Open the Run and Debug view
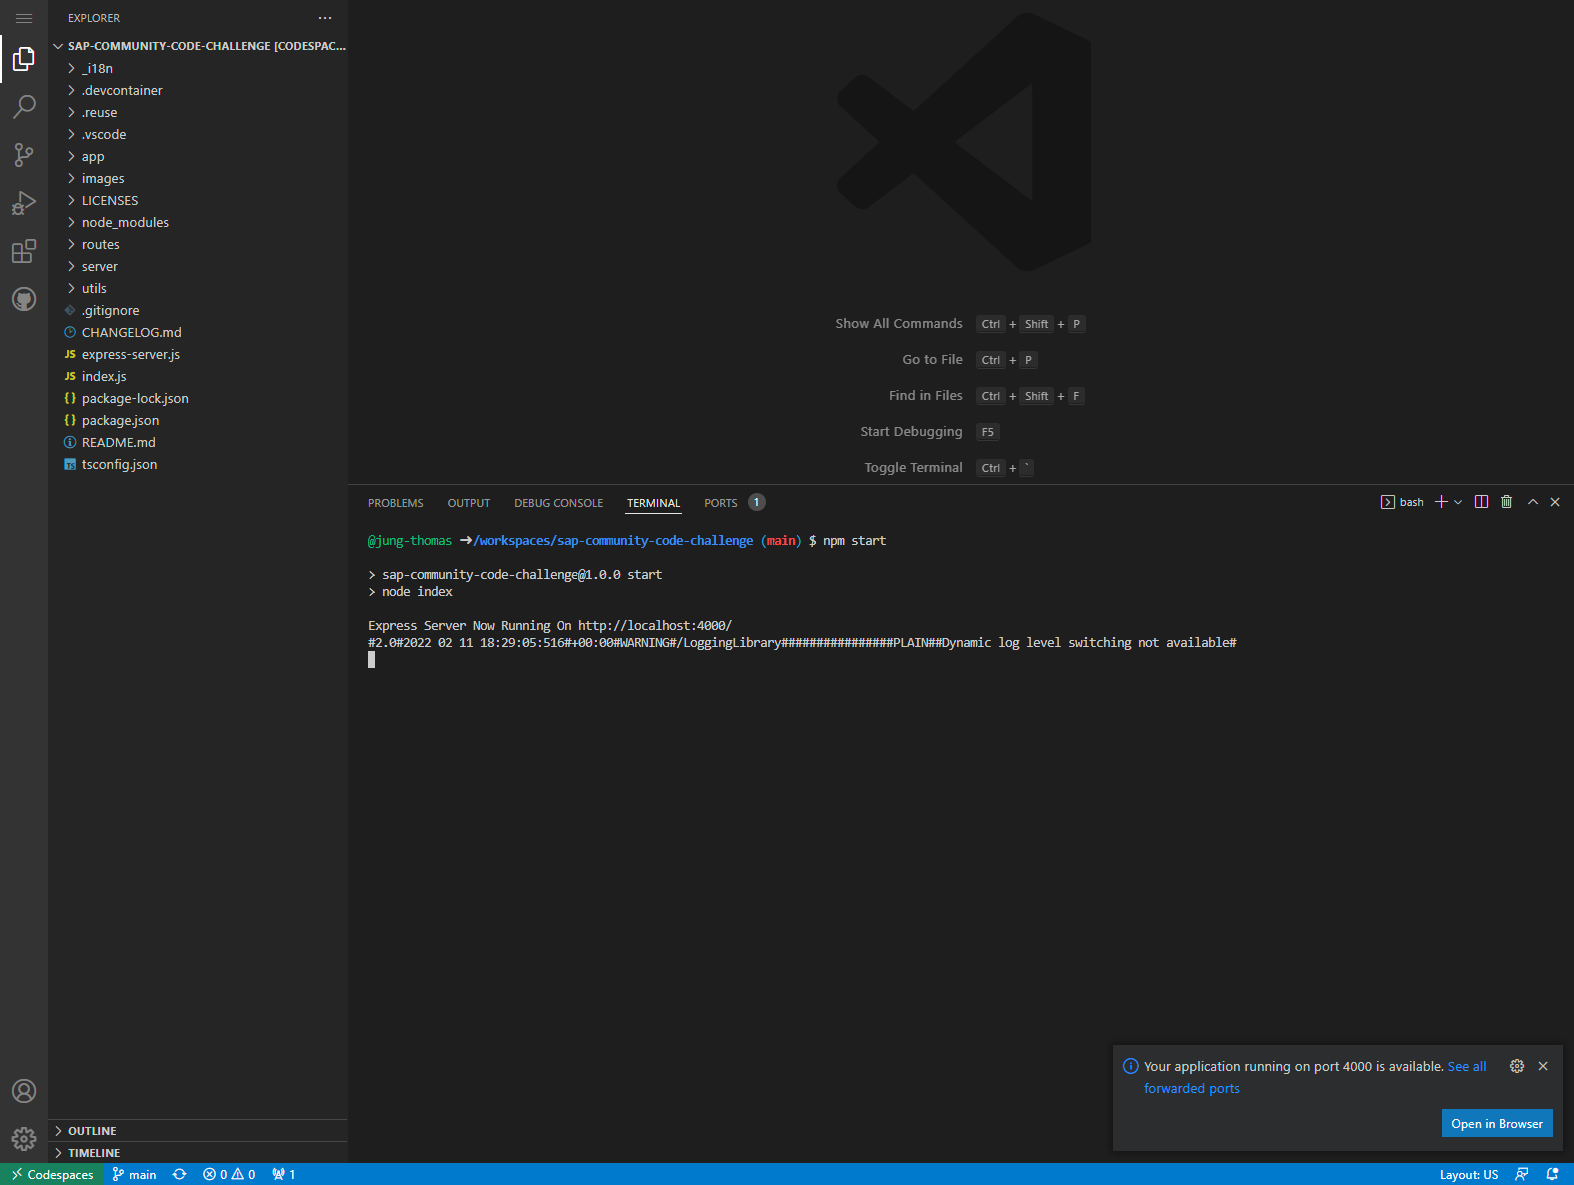Screen dimensions: 1574x1185 (24, 203)
